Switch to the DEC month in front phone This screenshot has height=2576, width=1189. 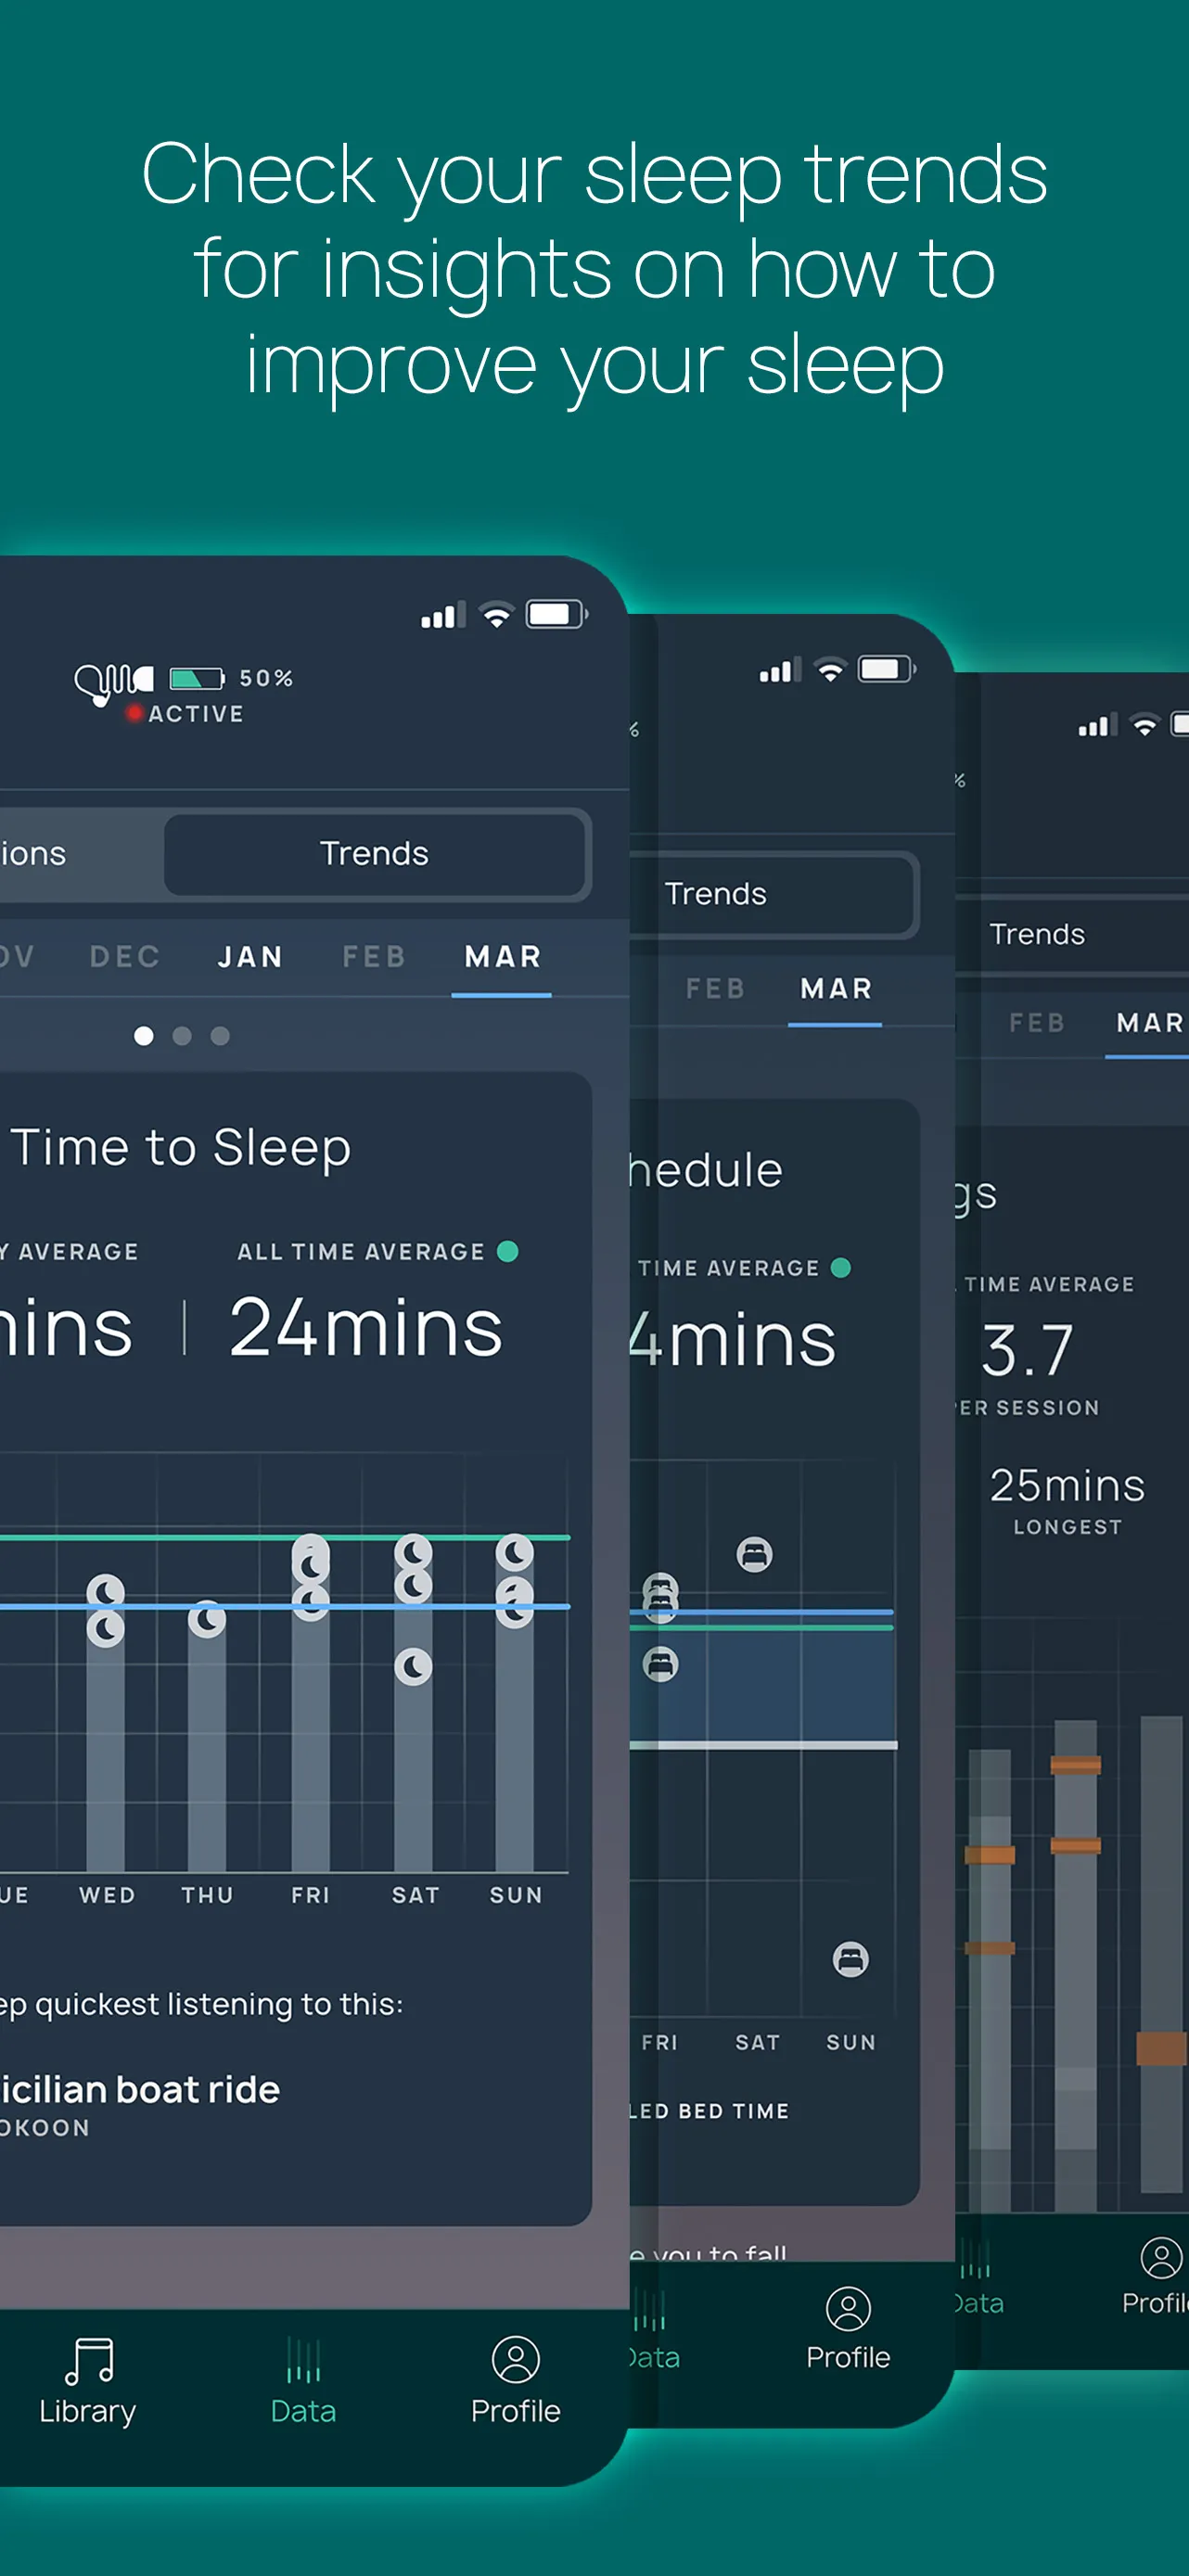pos(125,957)
